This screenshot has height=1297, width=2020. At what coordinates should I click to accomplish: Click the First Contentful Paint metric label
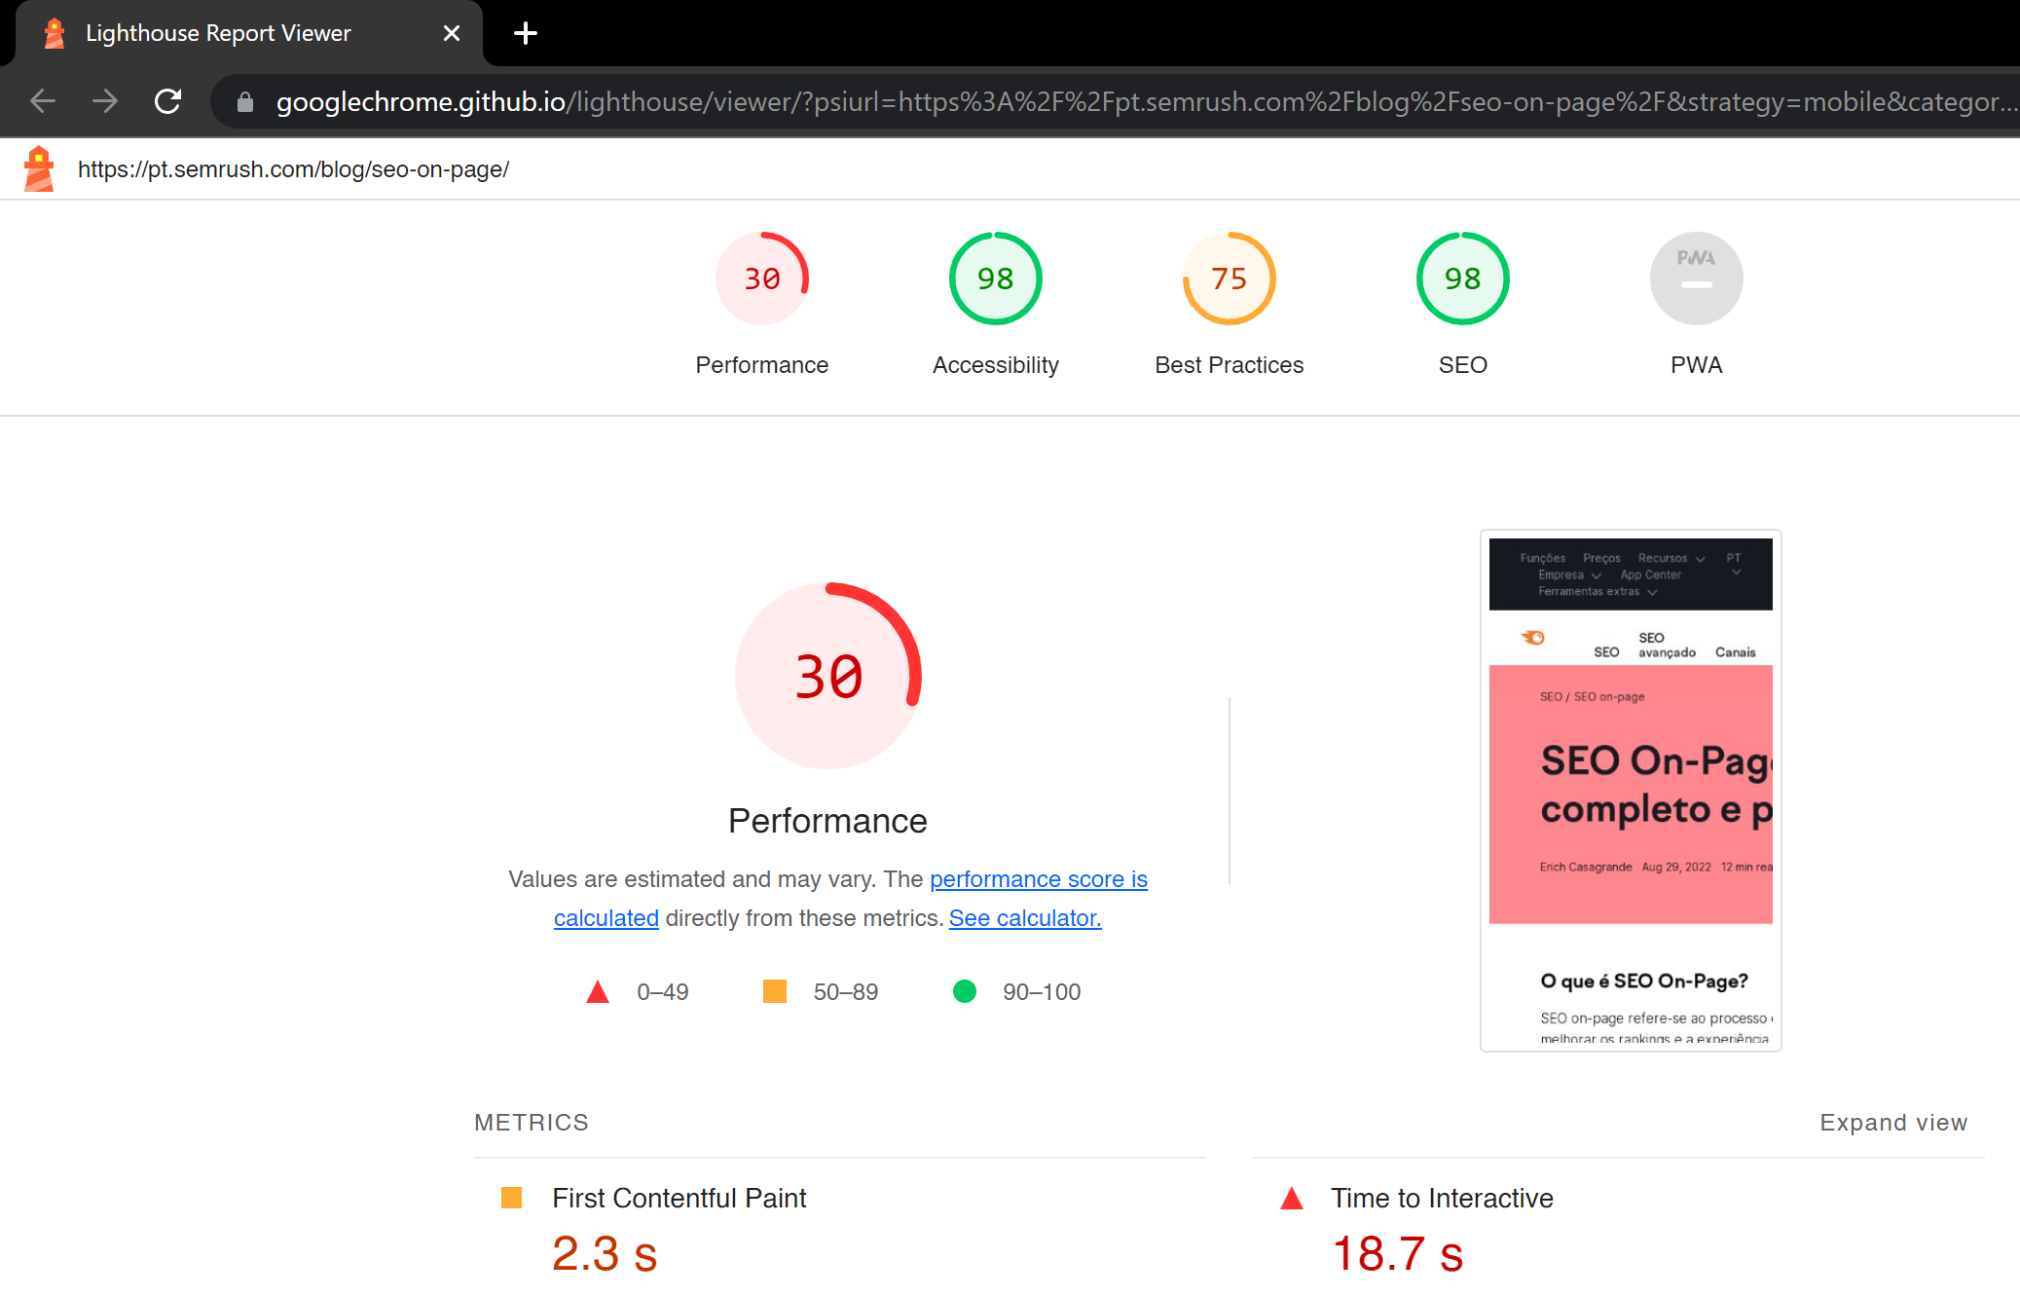[679, 1198]
